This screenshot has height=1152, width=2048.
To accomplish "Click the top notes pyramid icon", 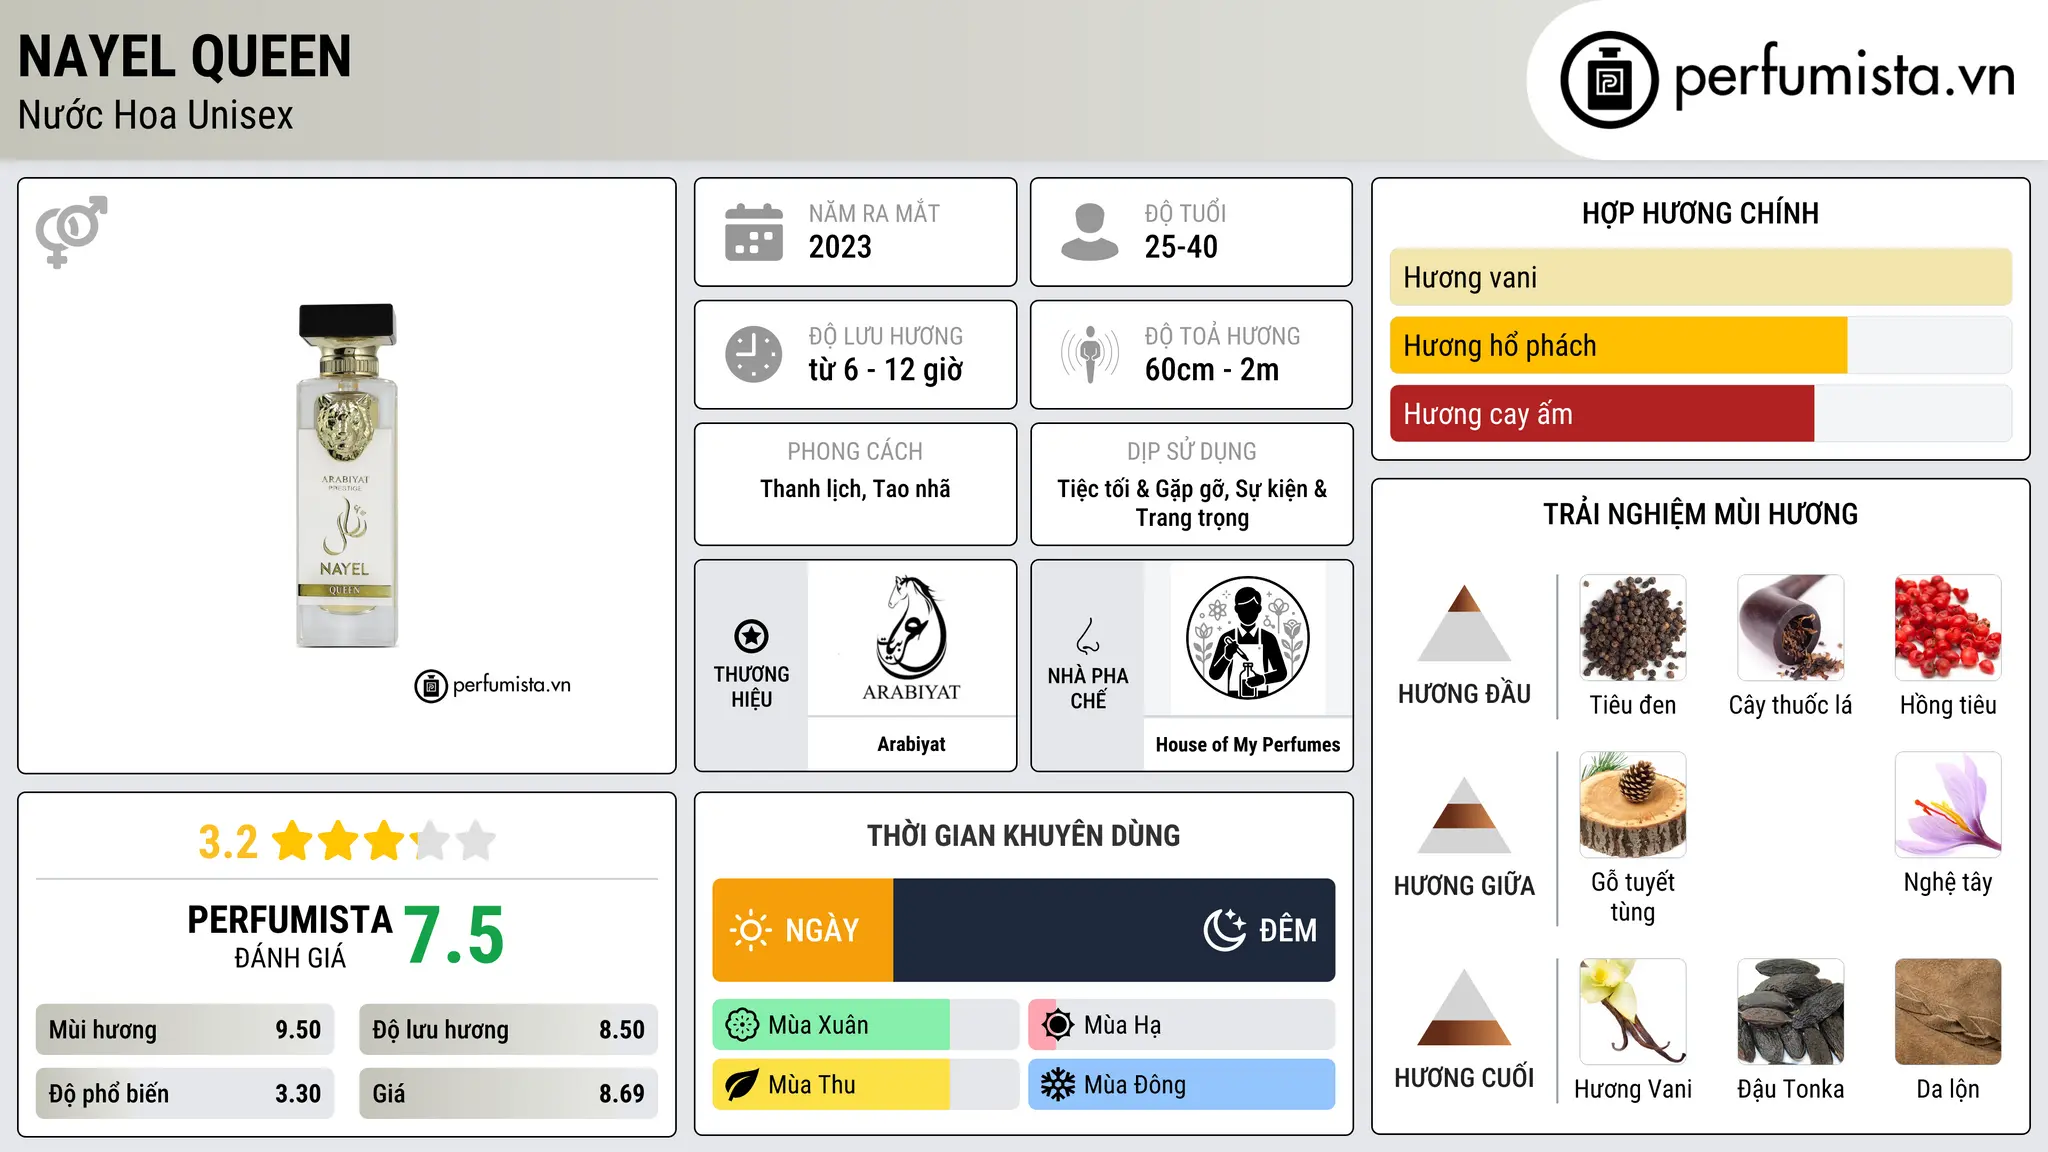I will click(1464, 623).
